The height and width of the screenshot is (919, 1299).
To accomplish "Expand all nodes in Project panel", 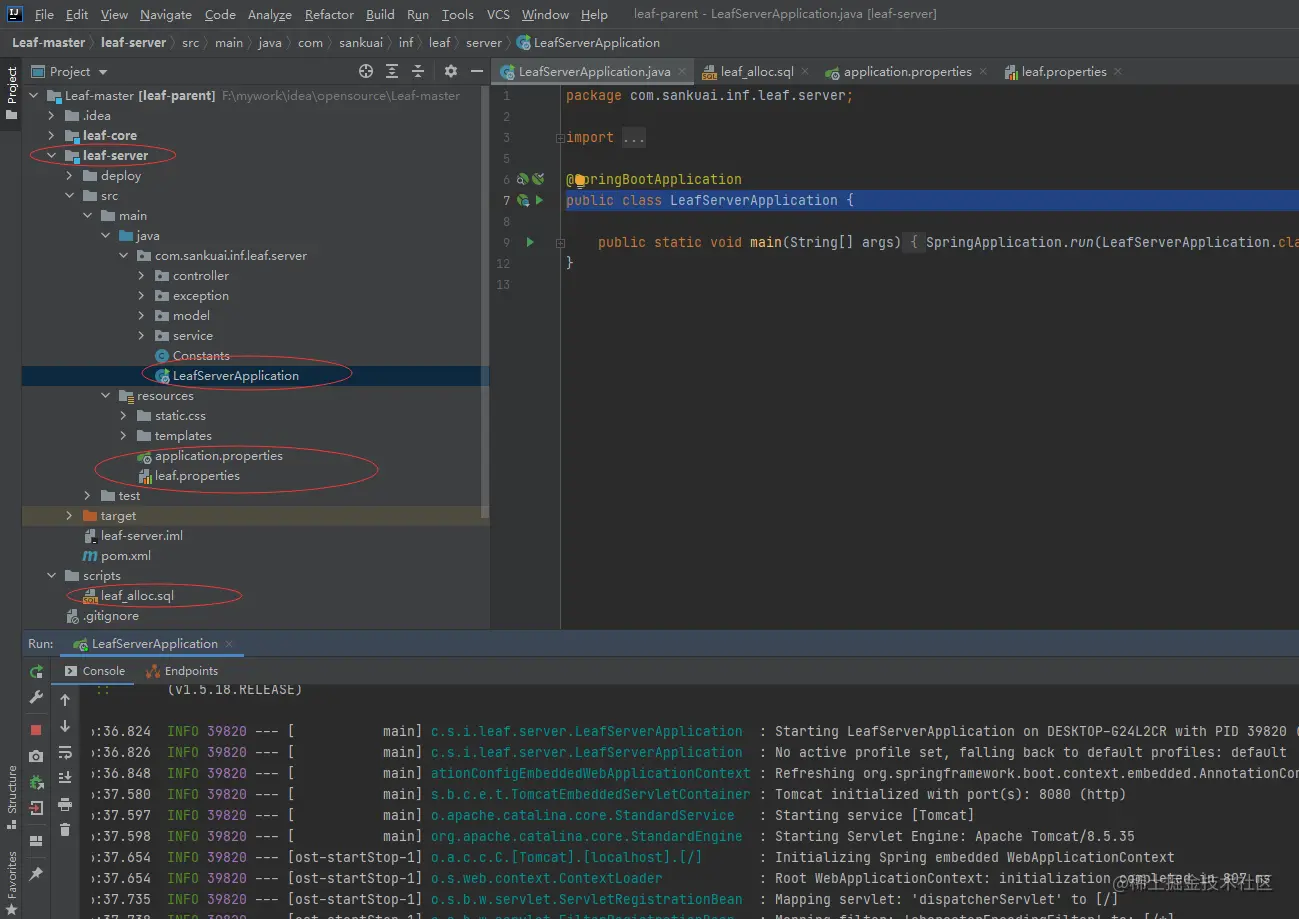I will (392, 71).
